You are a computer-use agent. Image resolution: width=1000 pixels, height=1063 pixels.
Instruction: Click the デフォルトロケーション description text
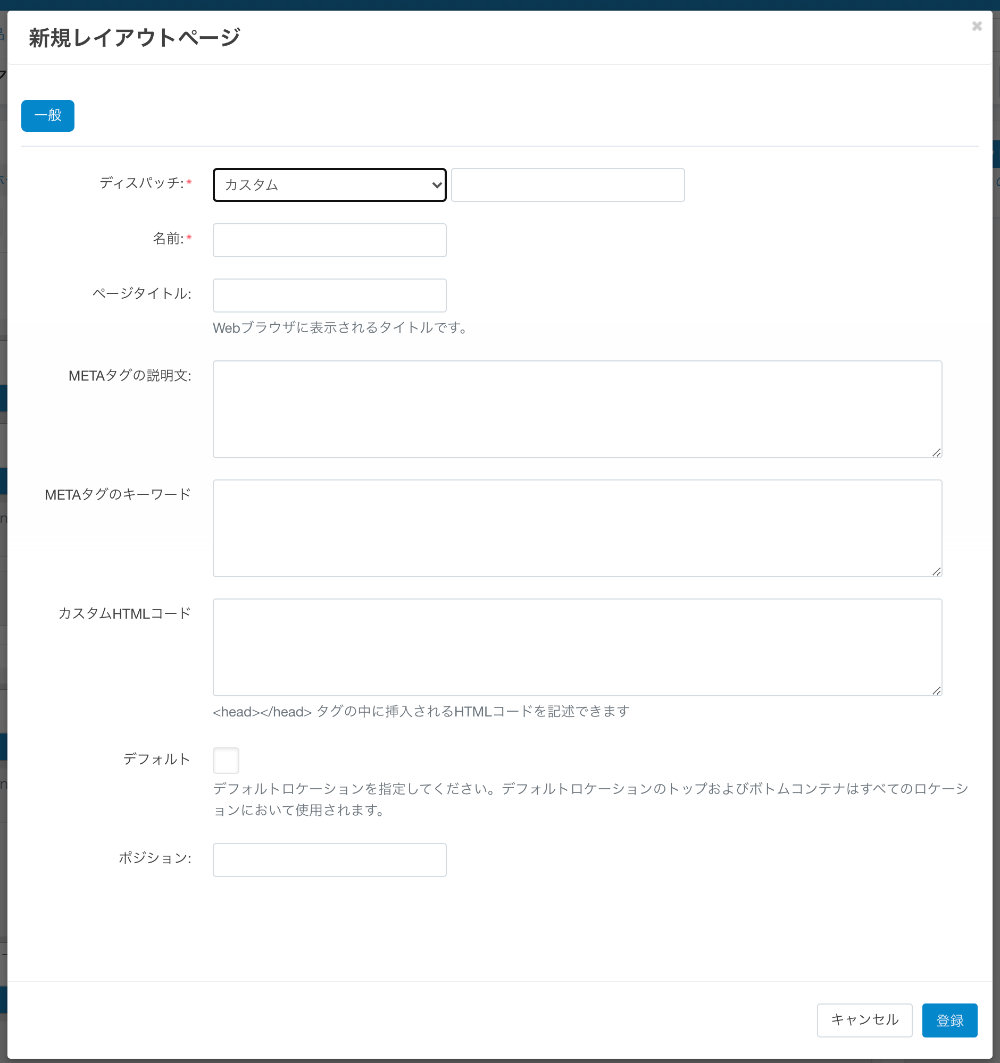pos(591,799)
